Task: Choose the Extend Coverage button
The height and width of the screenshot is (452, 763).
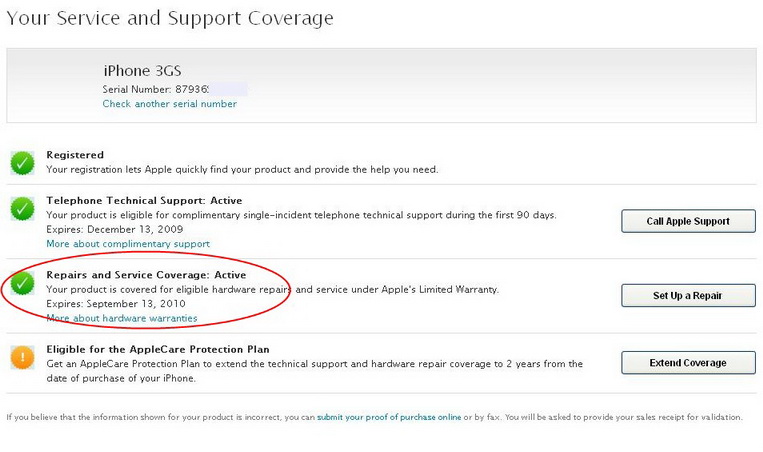Action: click(x=688, y=362)
